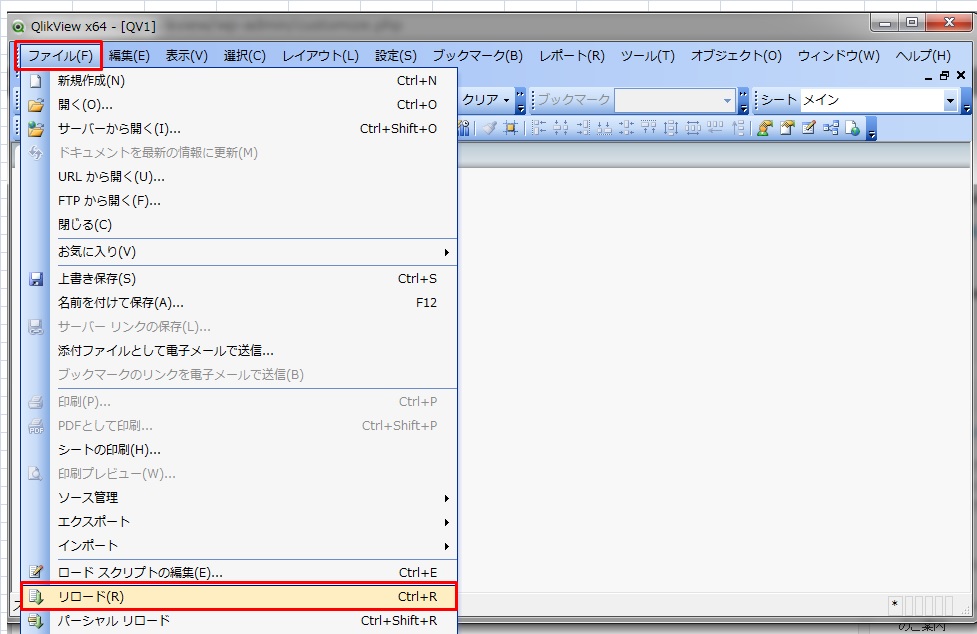Open the 設定(S) settings menu
Image resolution: width=977 pixels, height=634 pixels.
(395, 56)
